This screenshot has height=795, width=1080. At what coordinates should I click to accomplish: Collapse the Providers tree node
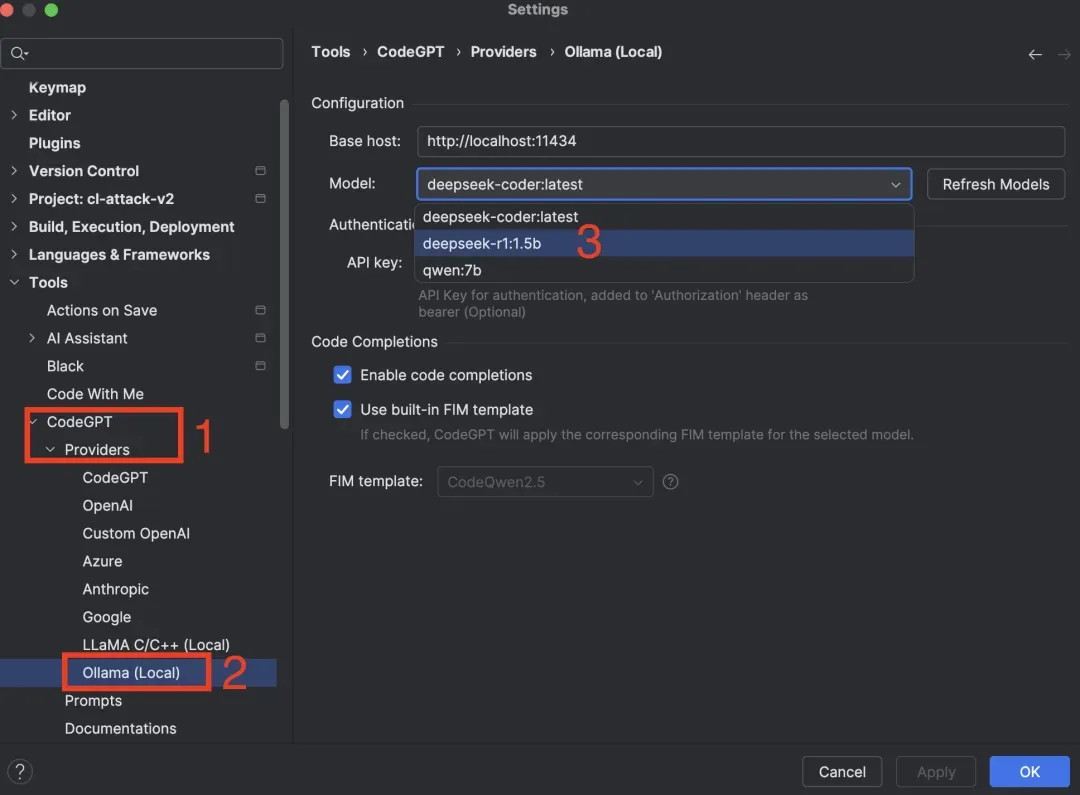51,450
